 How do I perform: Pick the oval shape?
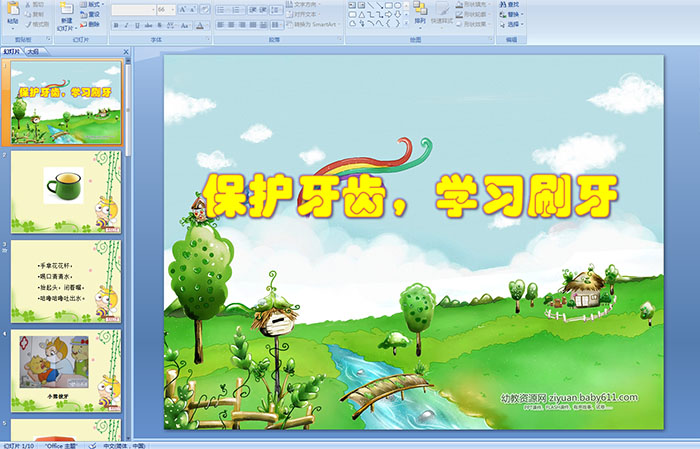(x=397, y=5)
